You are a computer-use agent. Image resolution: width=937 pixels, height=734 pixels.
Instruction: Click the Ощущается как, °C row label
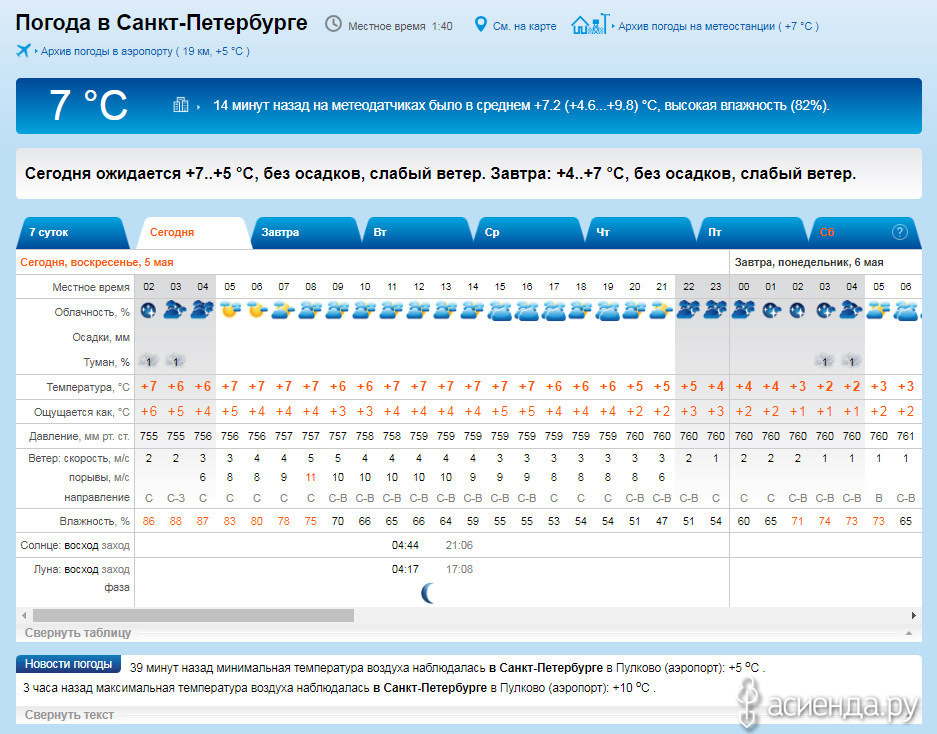(x=82, y=412)
